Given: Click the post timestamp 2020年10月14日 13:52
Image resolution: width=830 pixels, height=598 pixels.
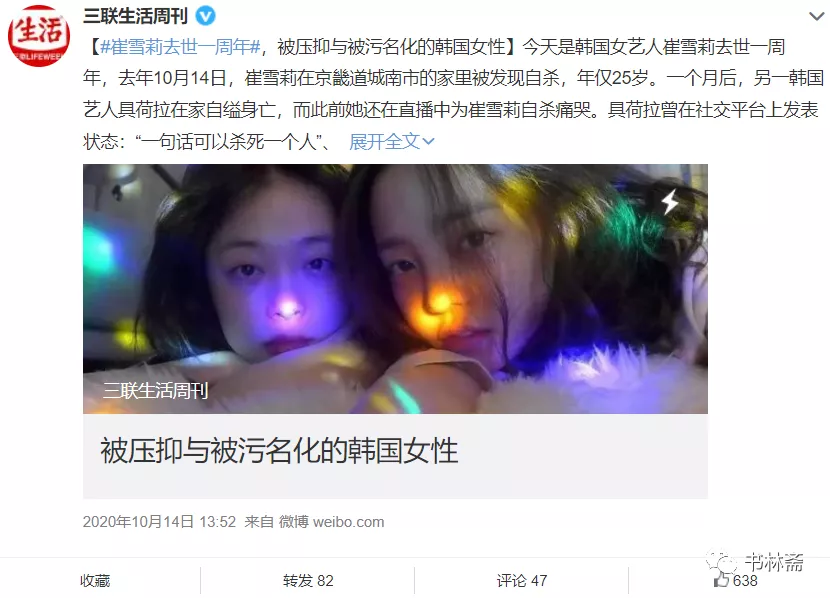Looking at the screenshot, I should pyautogui.click(x=159, y=522).
